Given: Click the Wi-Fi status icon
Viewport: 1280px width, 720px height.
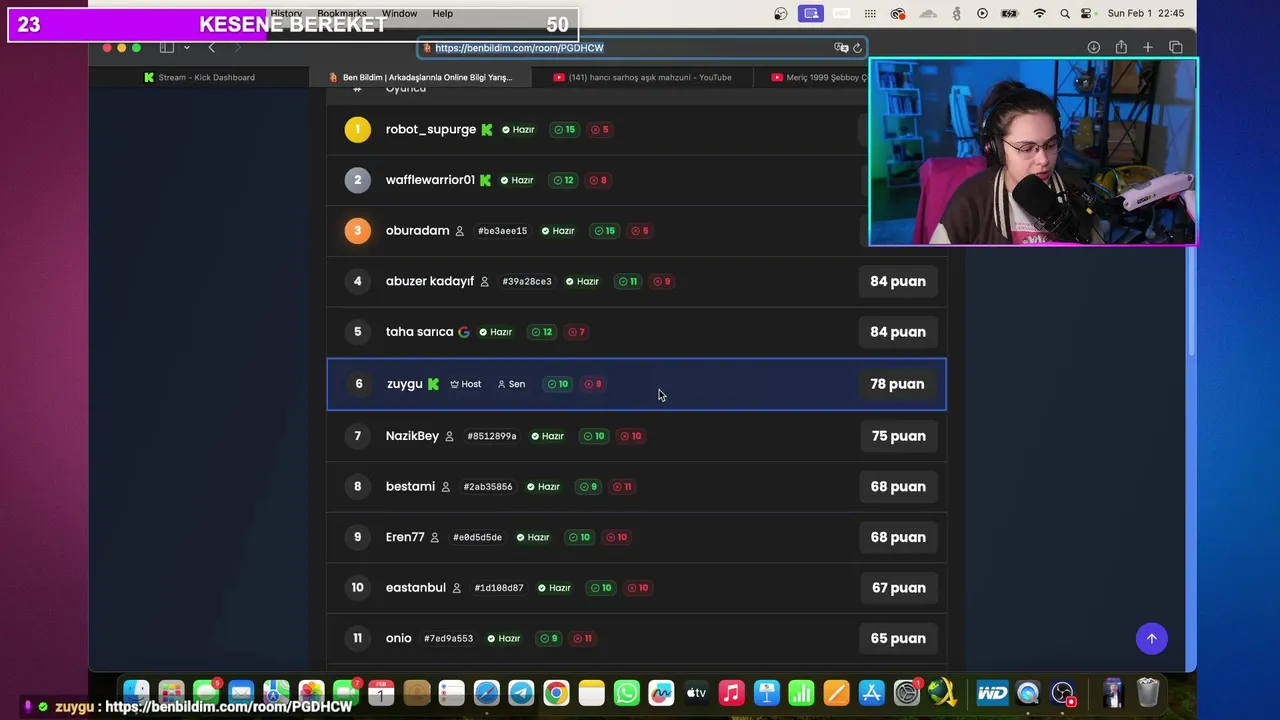Looking at the screenshot, I should click(x=1039, y=14).
